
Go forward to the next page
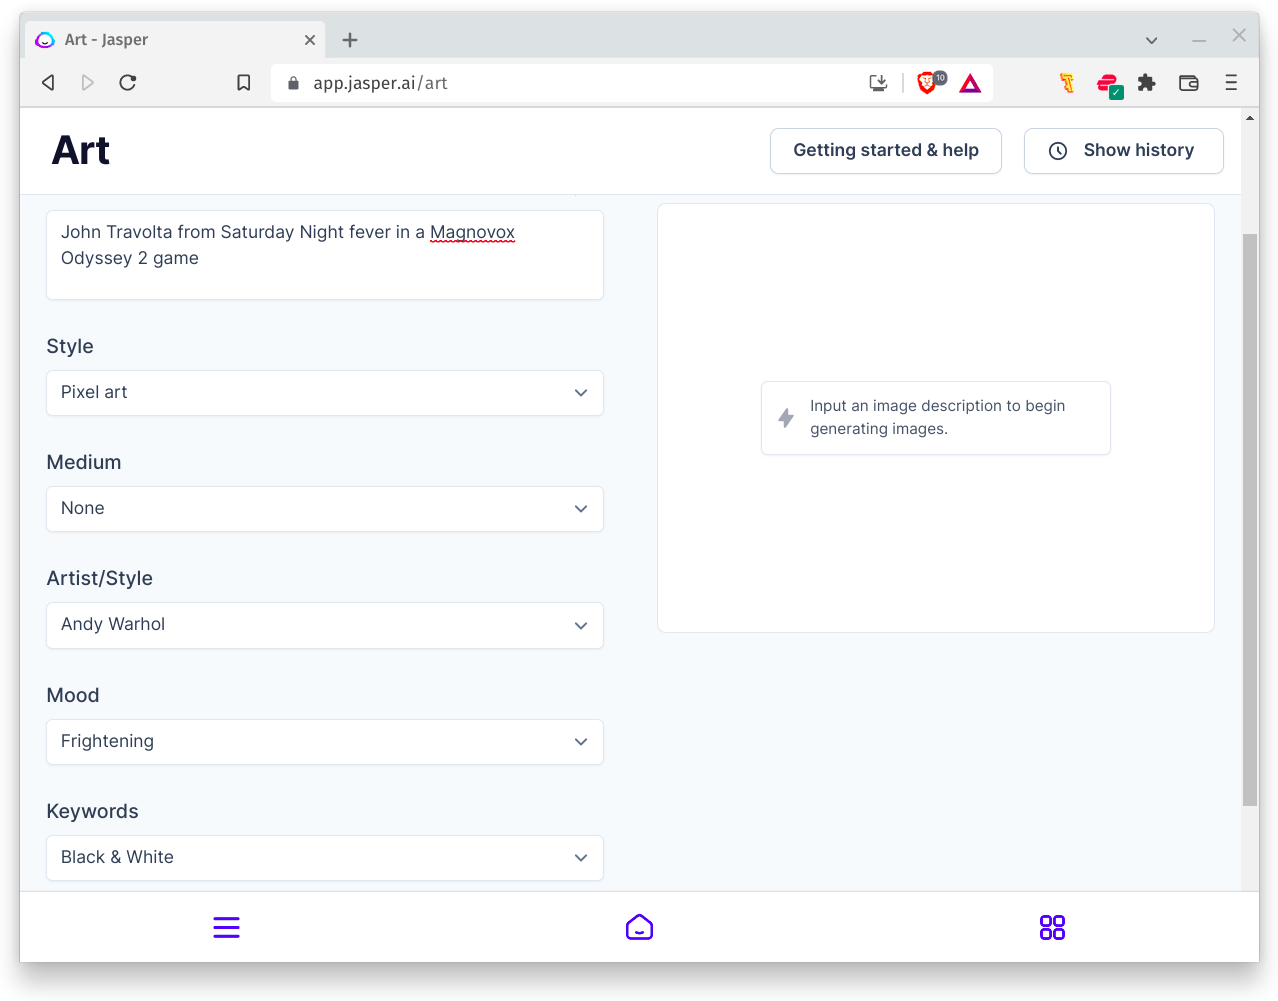(x=88, y=83)
